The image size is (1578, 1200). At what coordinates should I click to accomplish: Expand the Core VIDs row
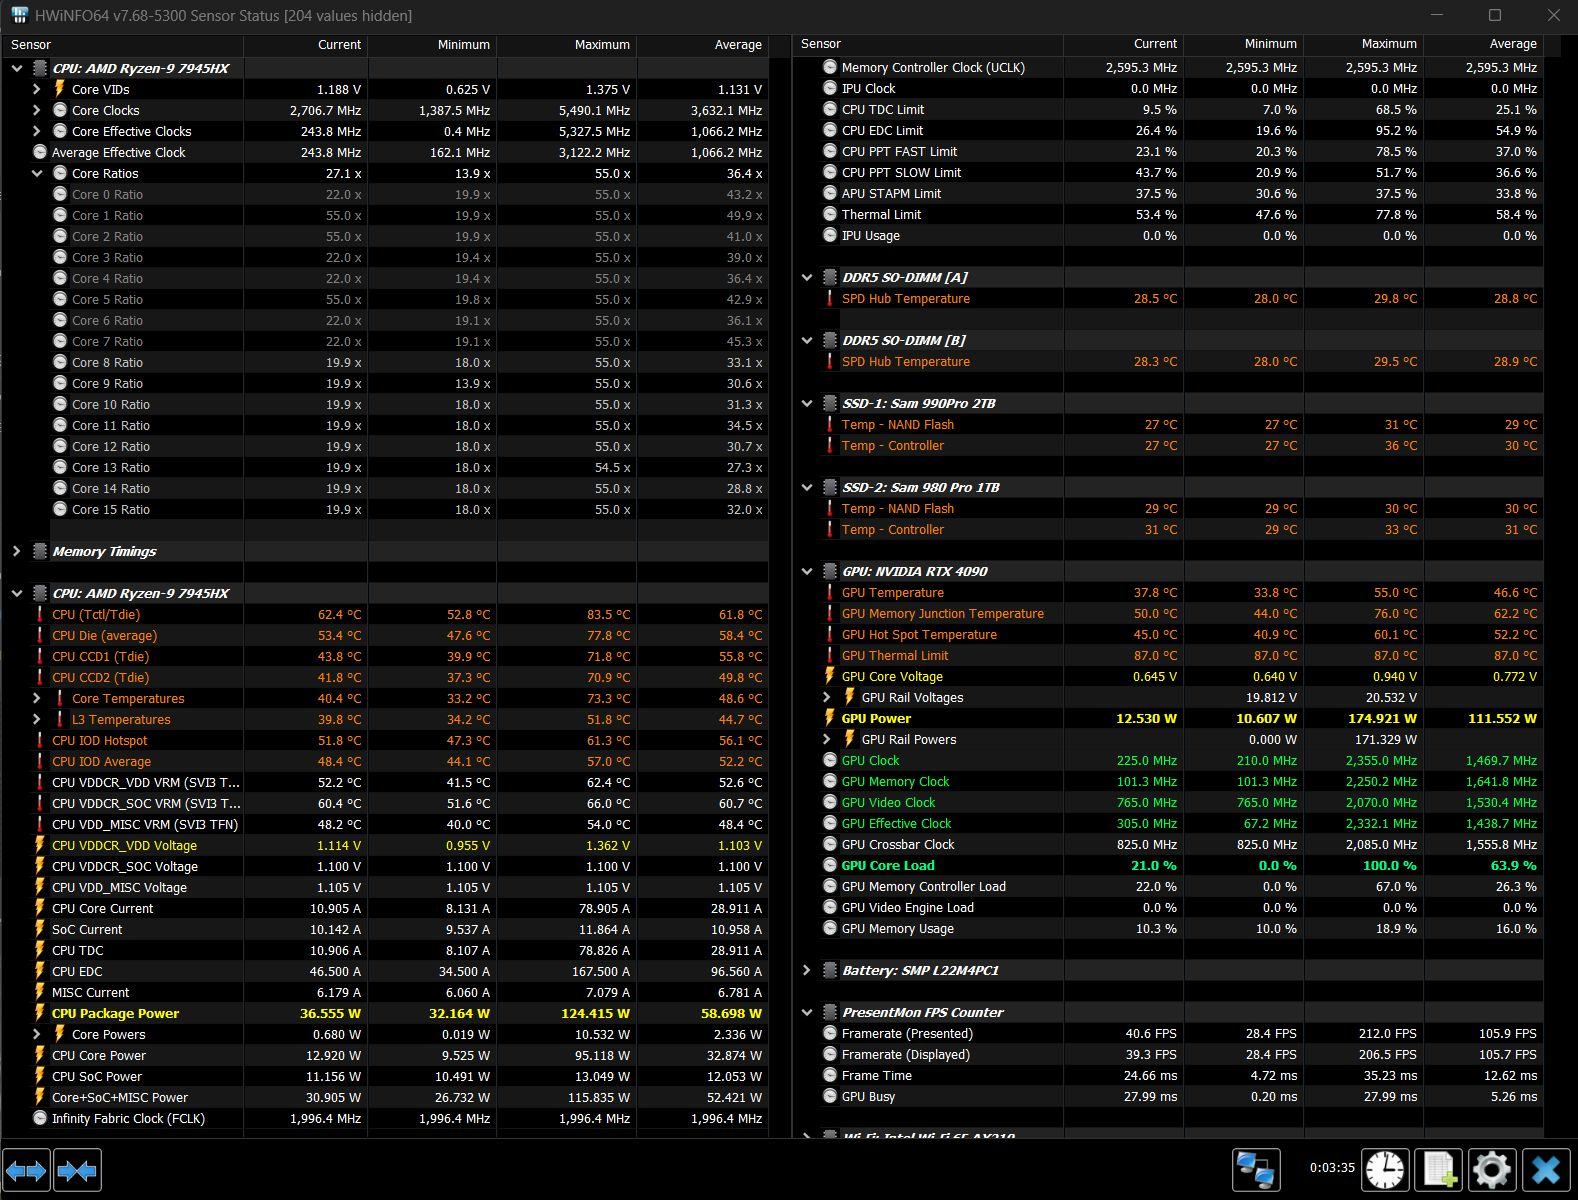[x=37, y=89]
